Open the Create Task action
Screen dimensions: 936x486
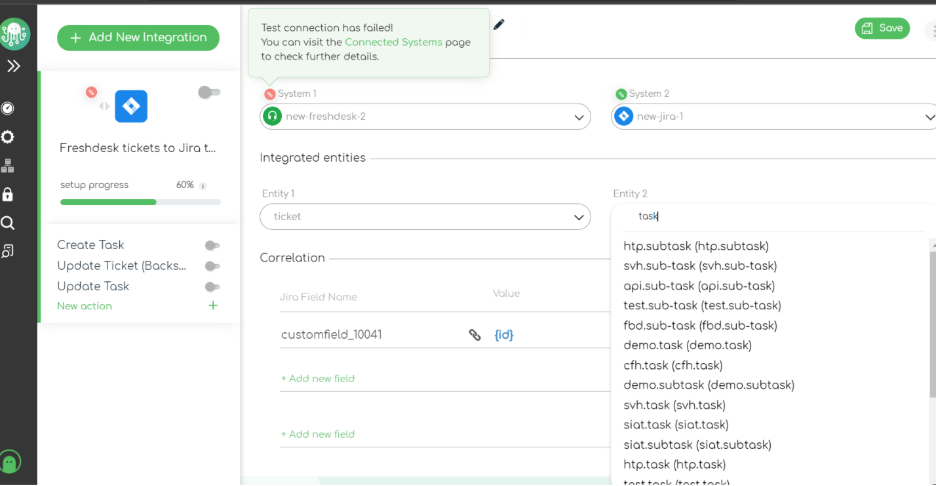pos(91,245)
